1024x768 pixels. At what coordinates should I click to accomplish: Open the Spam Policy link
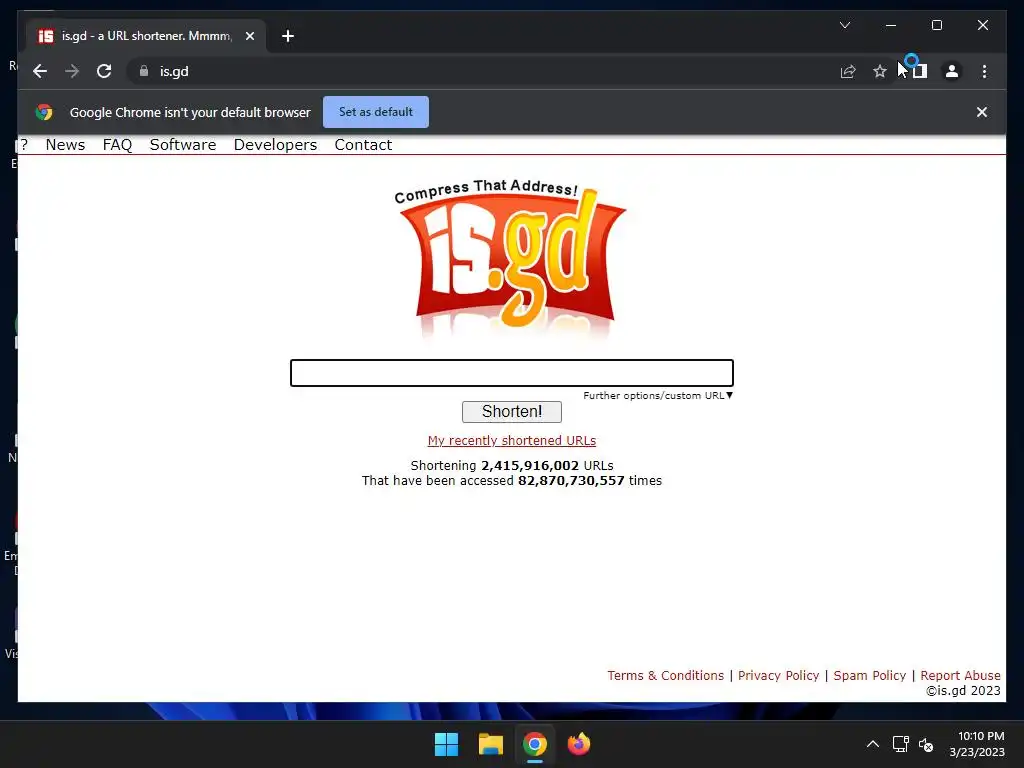pyautogui.click(x=870, y=675)
